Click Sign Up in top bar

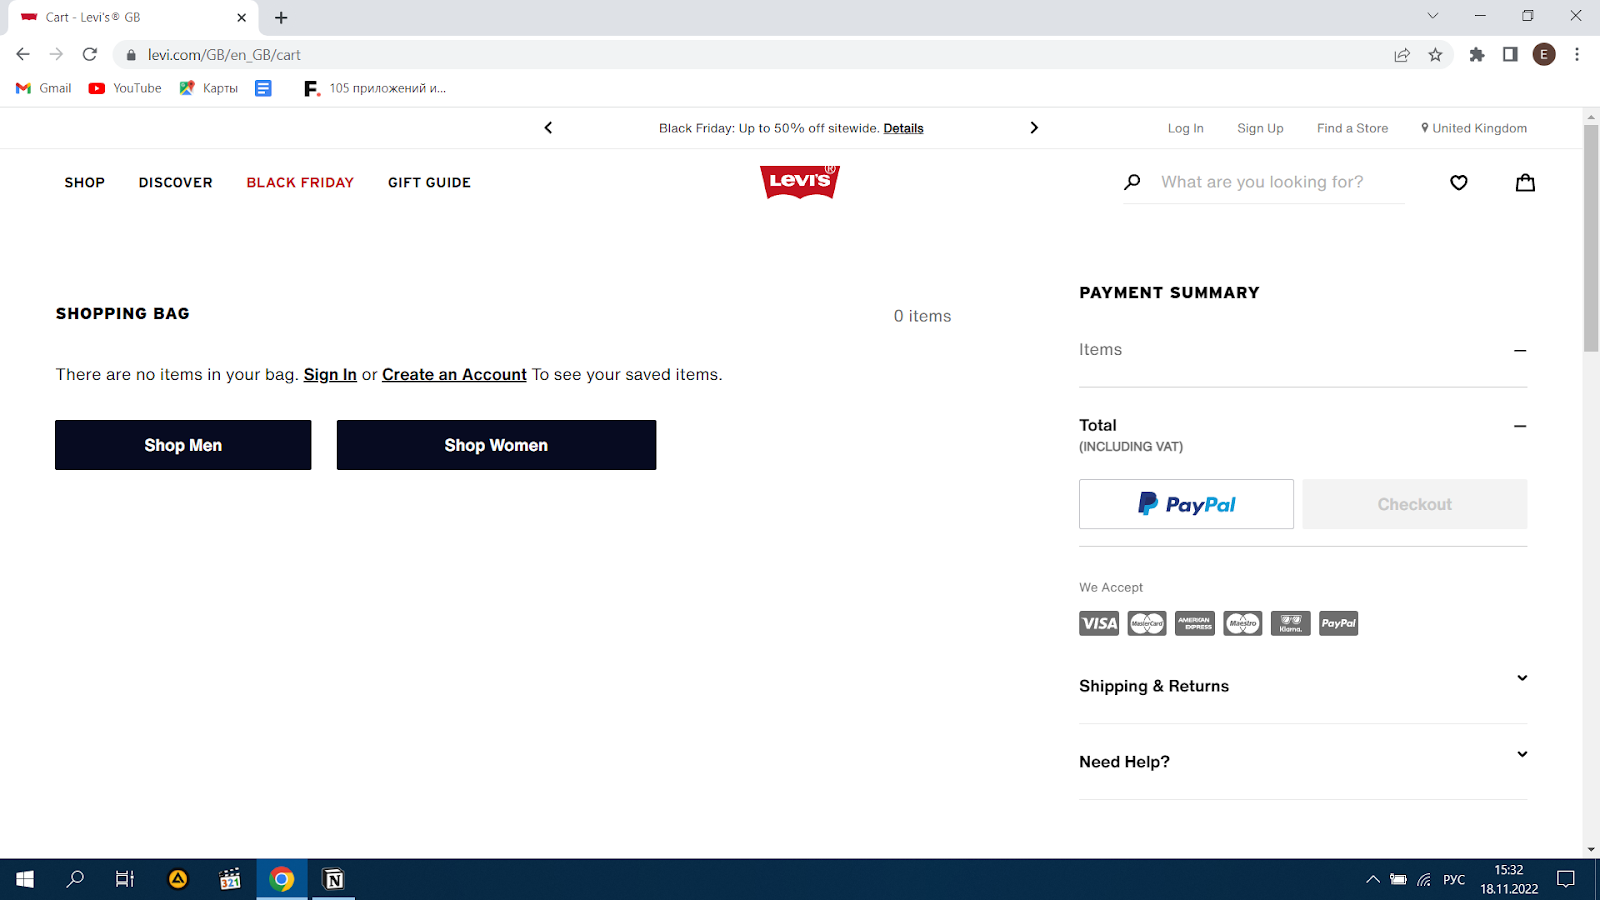[1260, 128]
